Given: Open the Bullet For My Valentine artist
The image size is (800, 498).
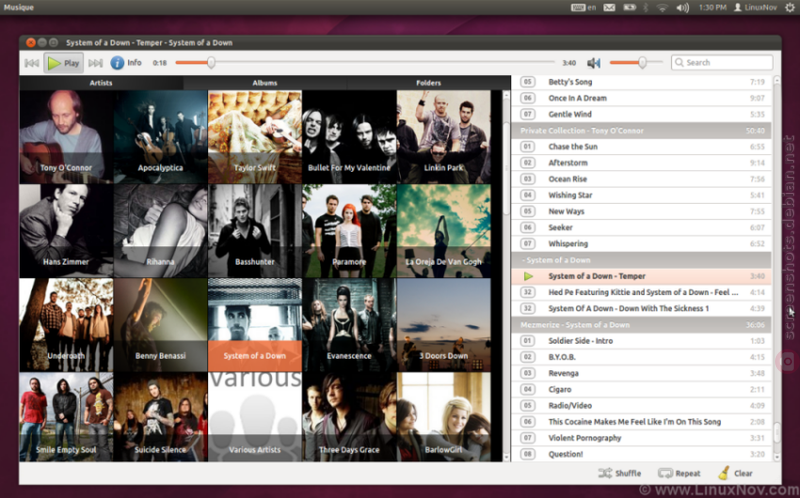Looking at the screenshot, I should click(x=349, y=137).
